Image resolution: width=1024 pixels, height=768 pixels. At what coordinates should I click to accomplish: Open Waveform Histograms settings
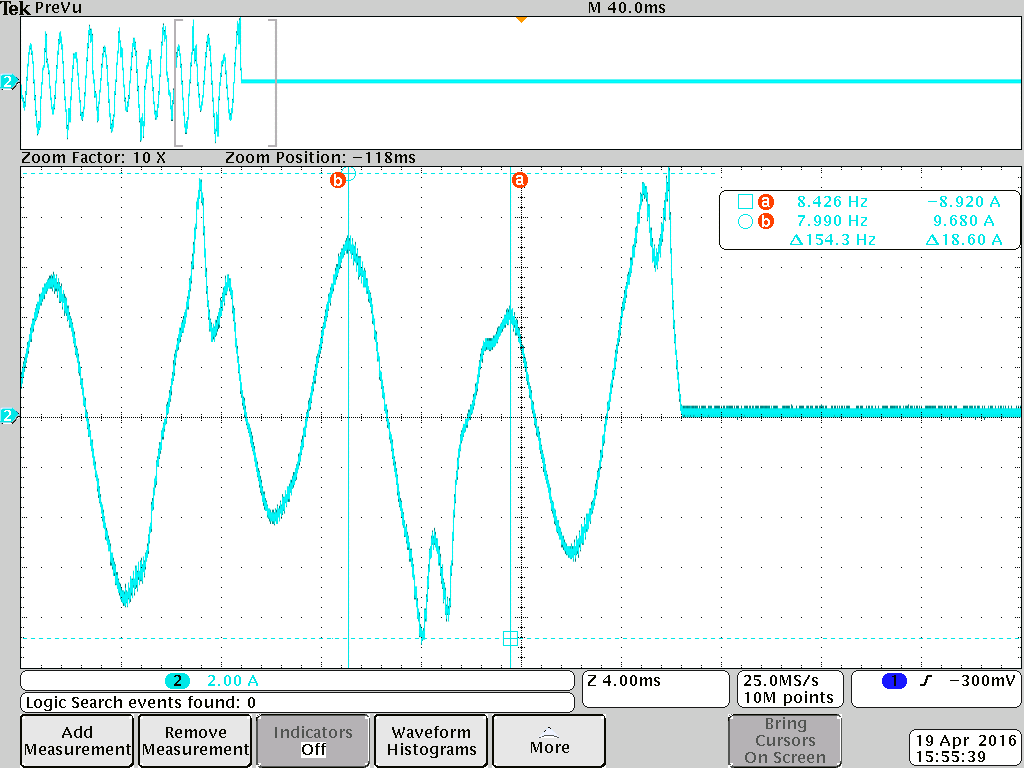431,741
